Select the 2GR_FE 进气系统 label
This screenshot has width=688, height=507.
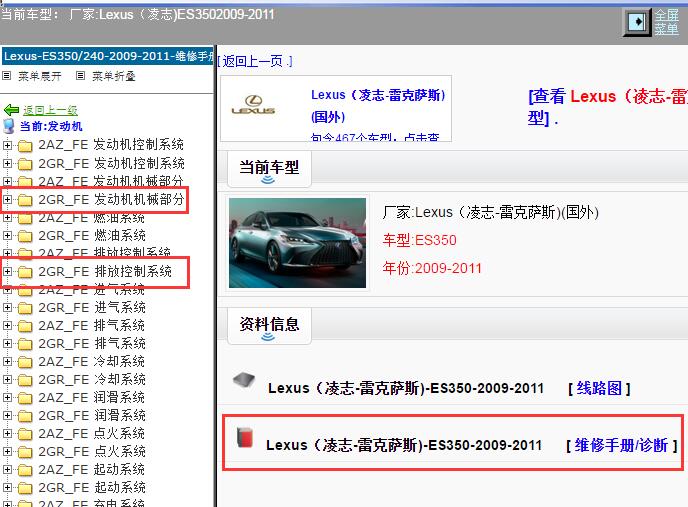pos(92,307)
